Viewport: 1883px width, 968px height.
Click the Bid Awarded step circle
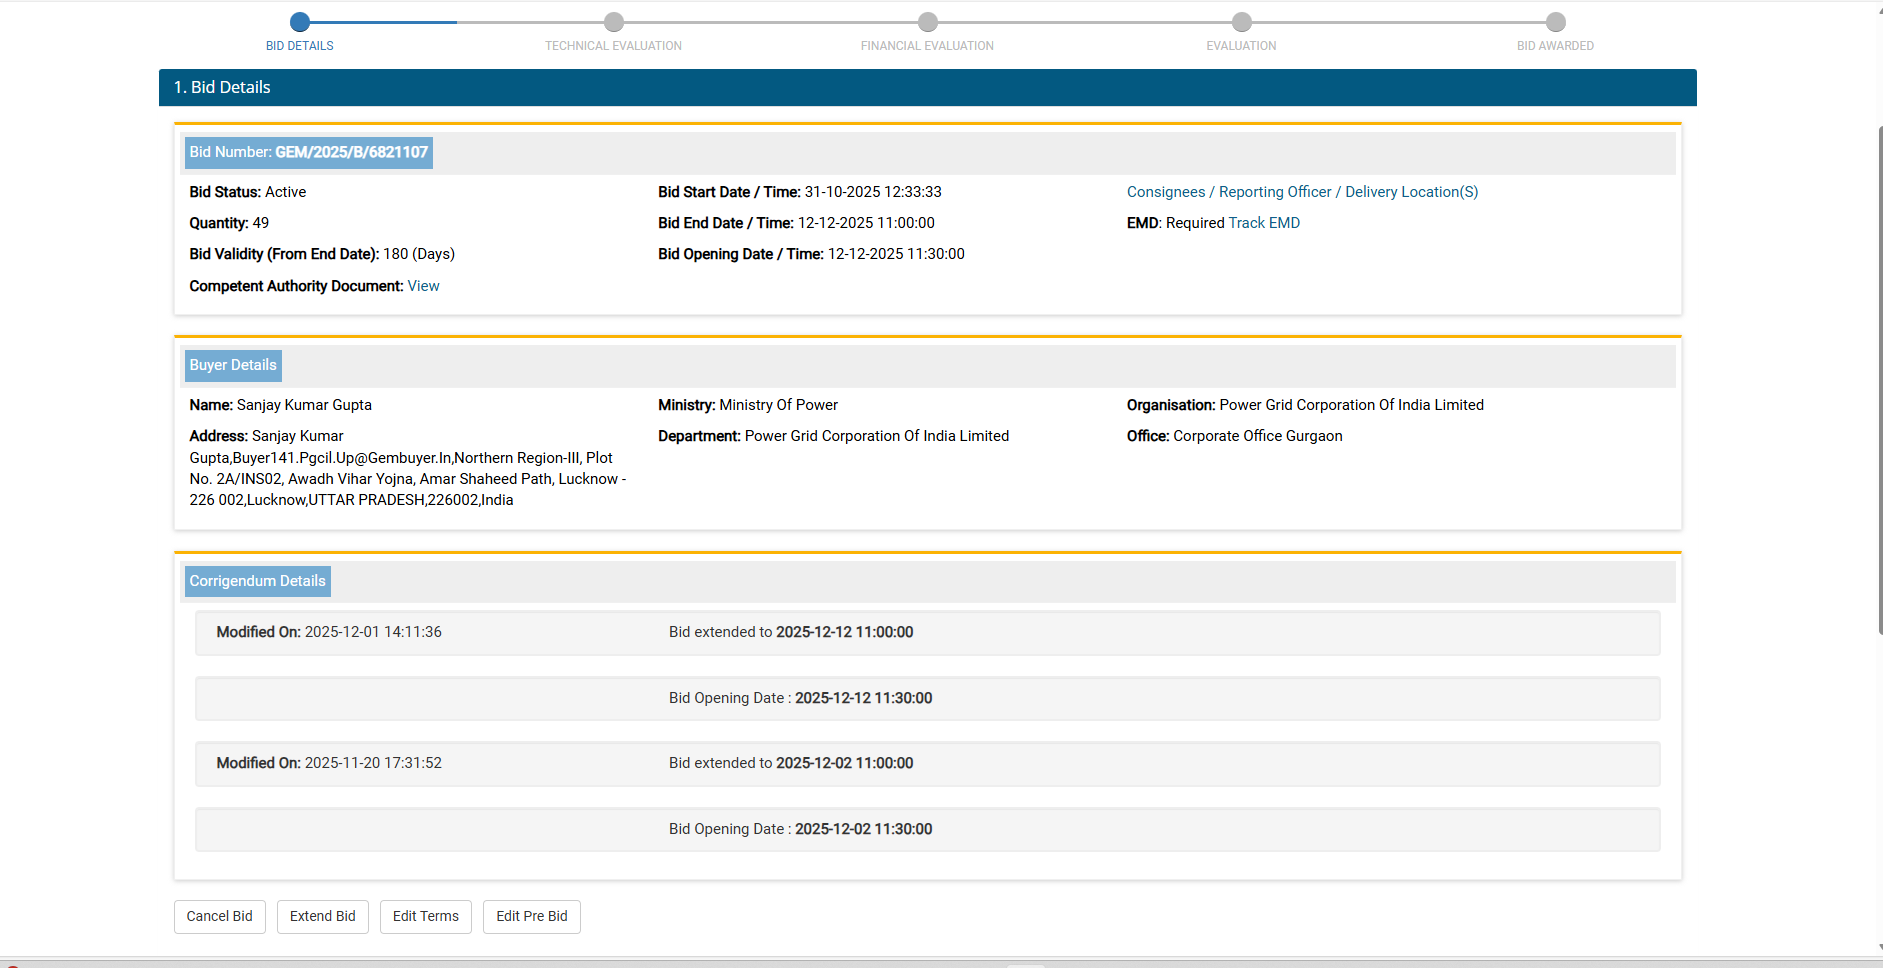[x=1555, y=22]
